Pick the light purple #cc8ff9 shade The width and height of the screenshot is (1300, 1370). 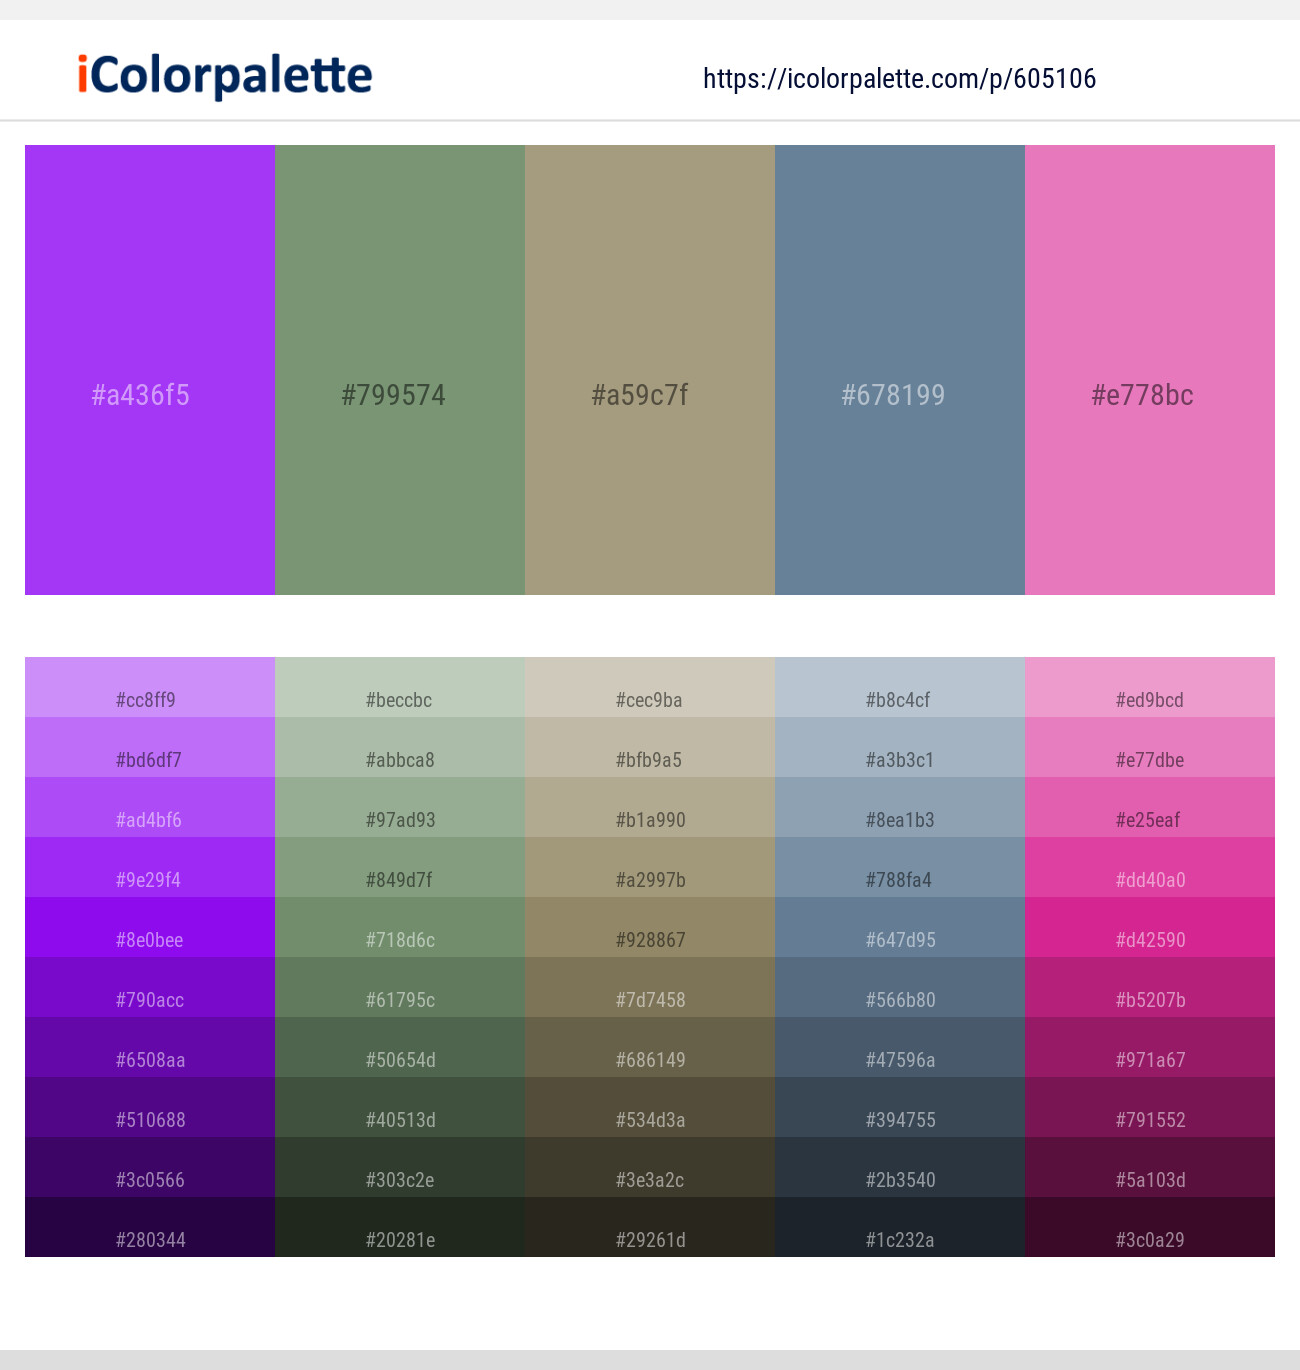(x=150, y=687)
